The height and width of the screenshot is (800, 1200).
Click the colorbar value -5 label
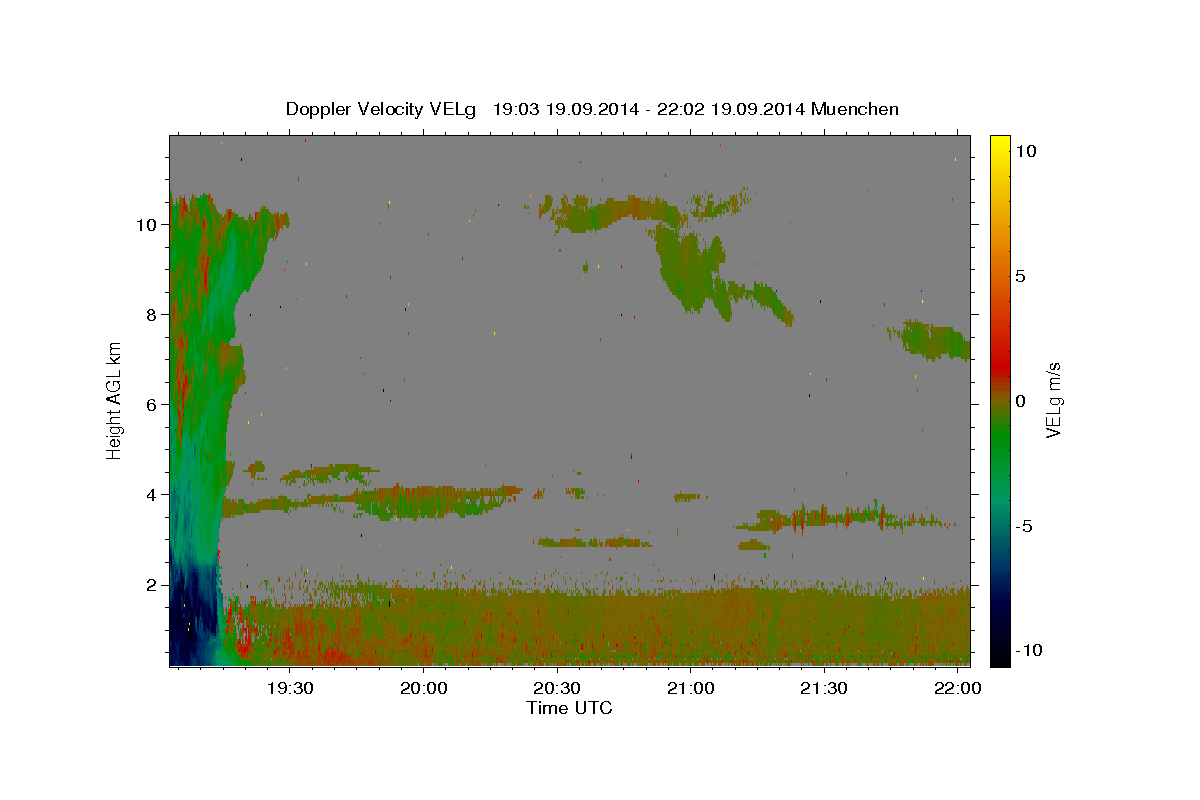1024,526
